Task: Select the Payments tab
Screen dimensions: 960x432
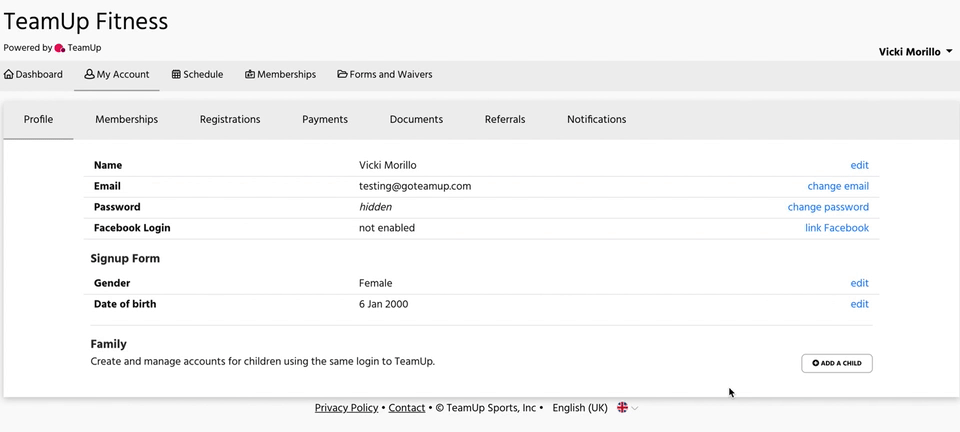Action: 324,119
